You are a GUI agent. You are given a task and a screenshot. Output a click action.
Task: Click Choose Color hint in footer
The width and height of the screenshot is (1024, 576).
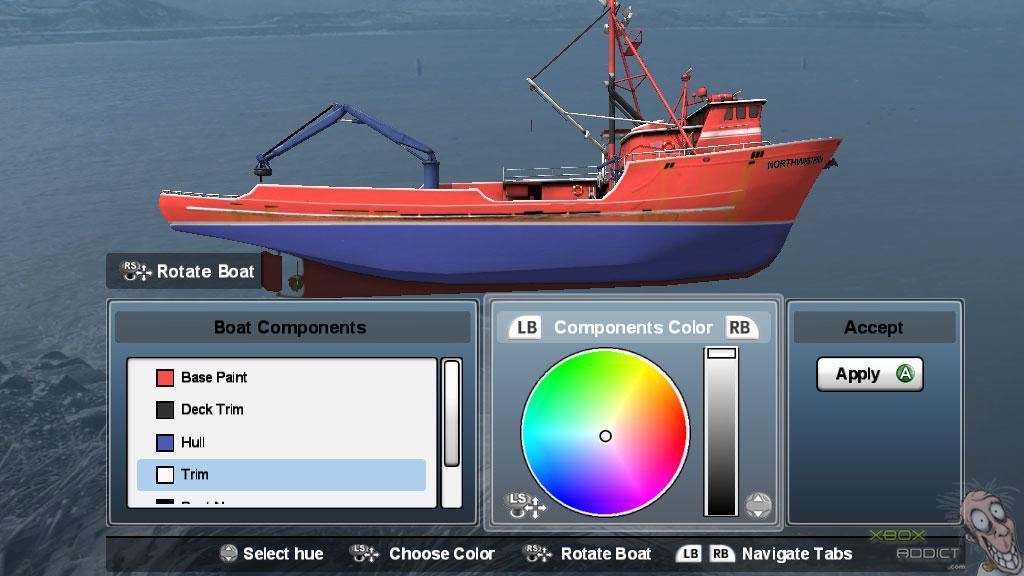coord(441,554)
